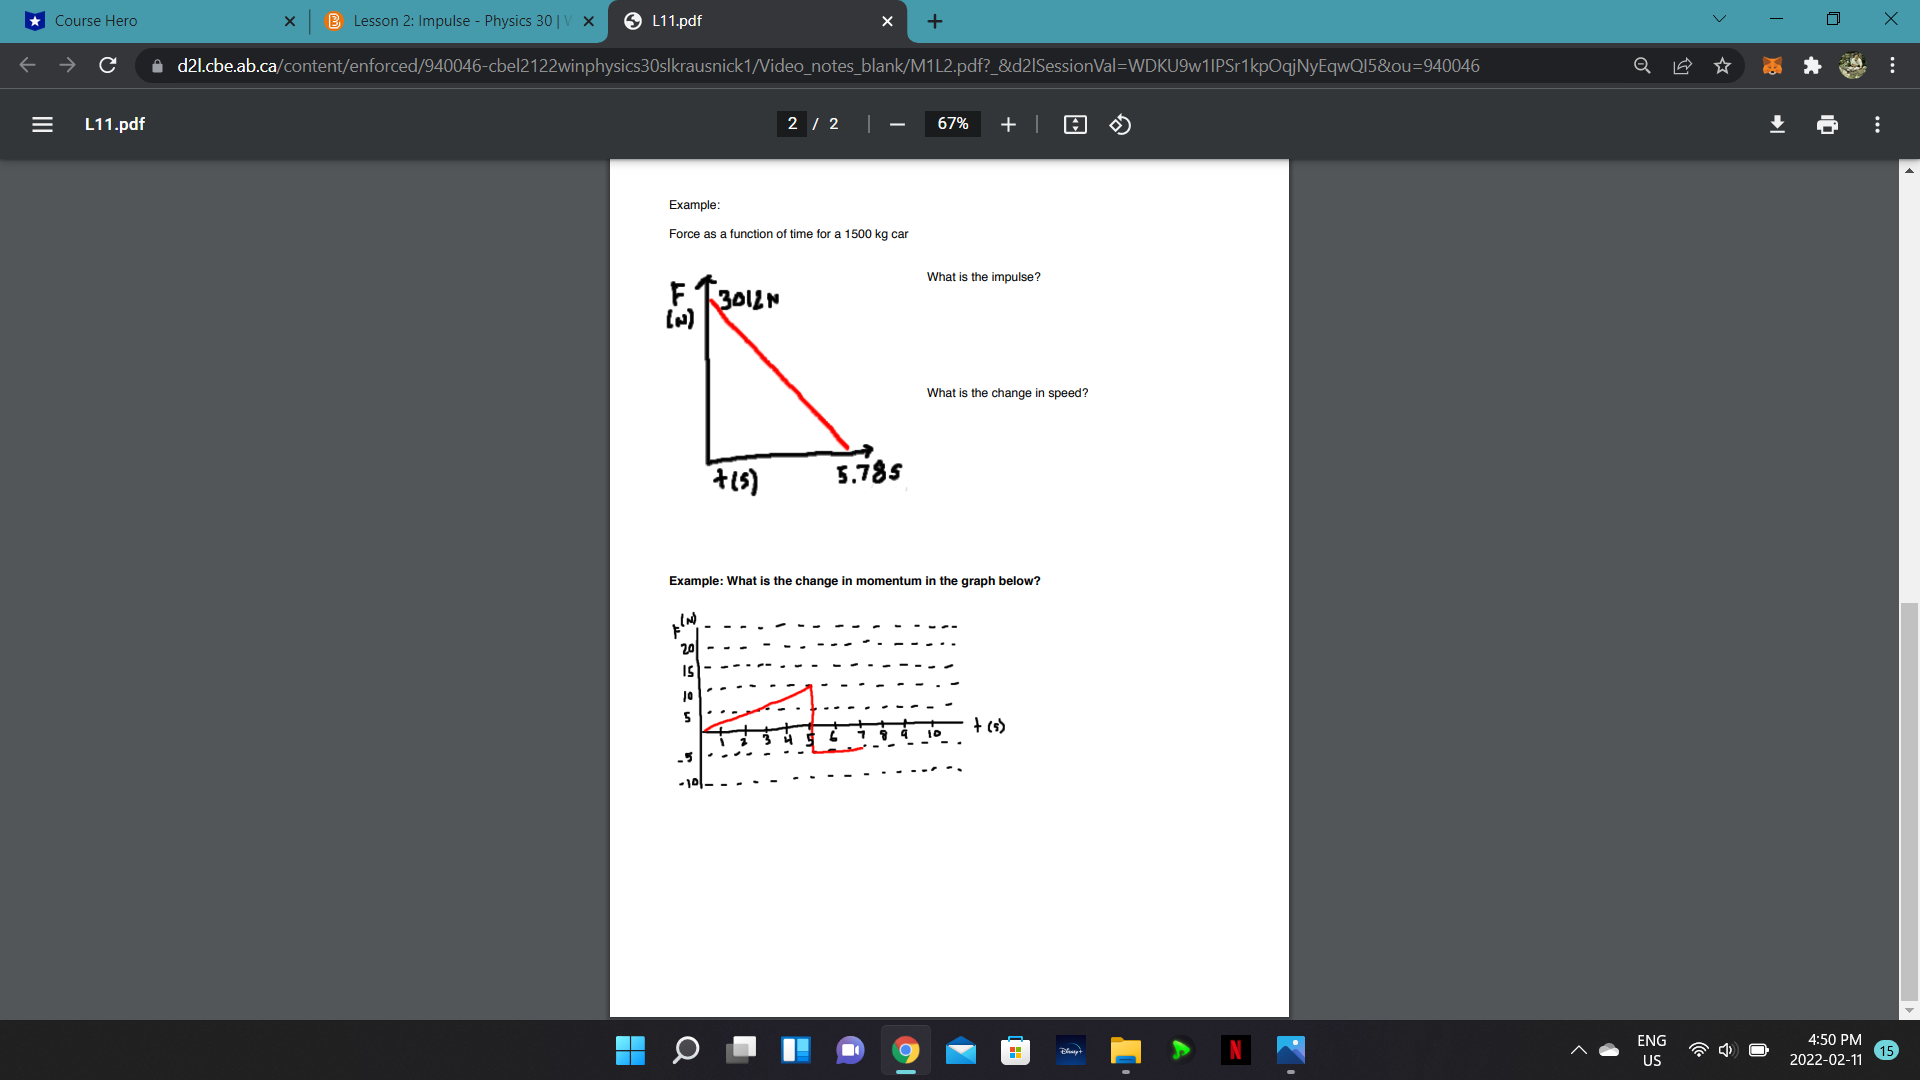Reload the current page
Viewport: 1920px width, 1080px height.
(107, 65)
